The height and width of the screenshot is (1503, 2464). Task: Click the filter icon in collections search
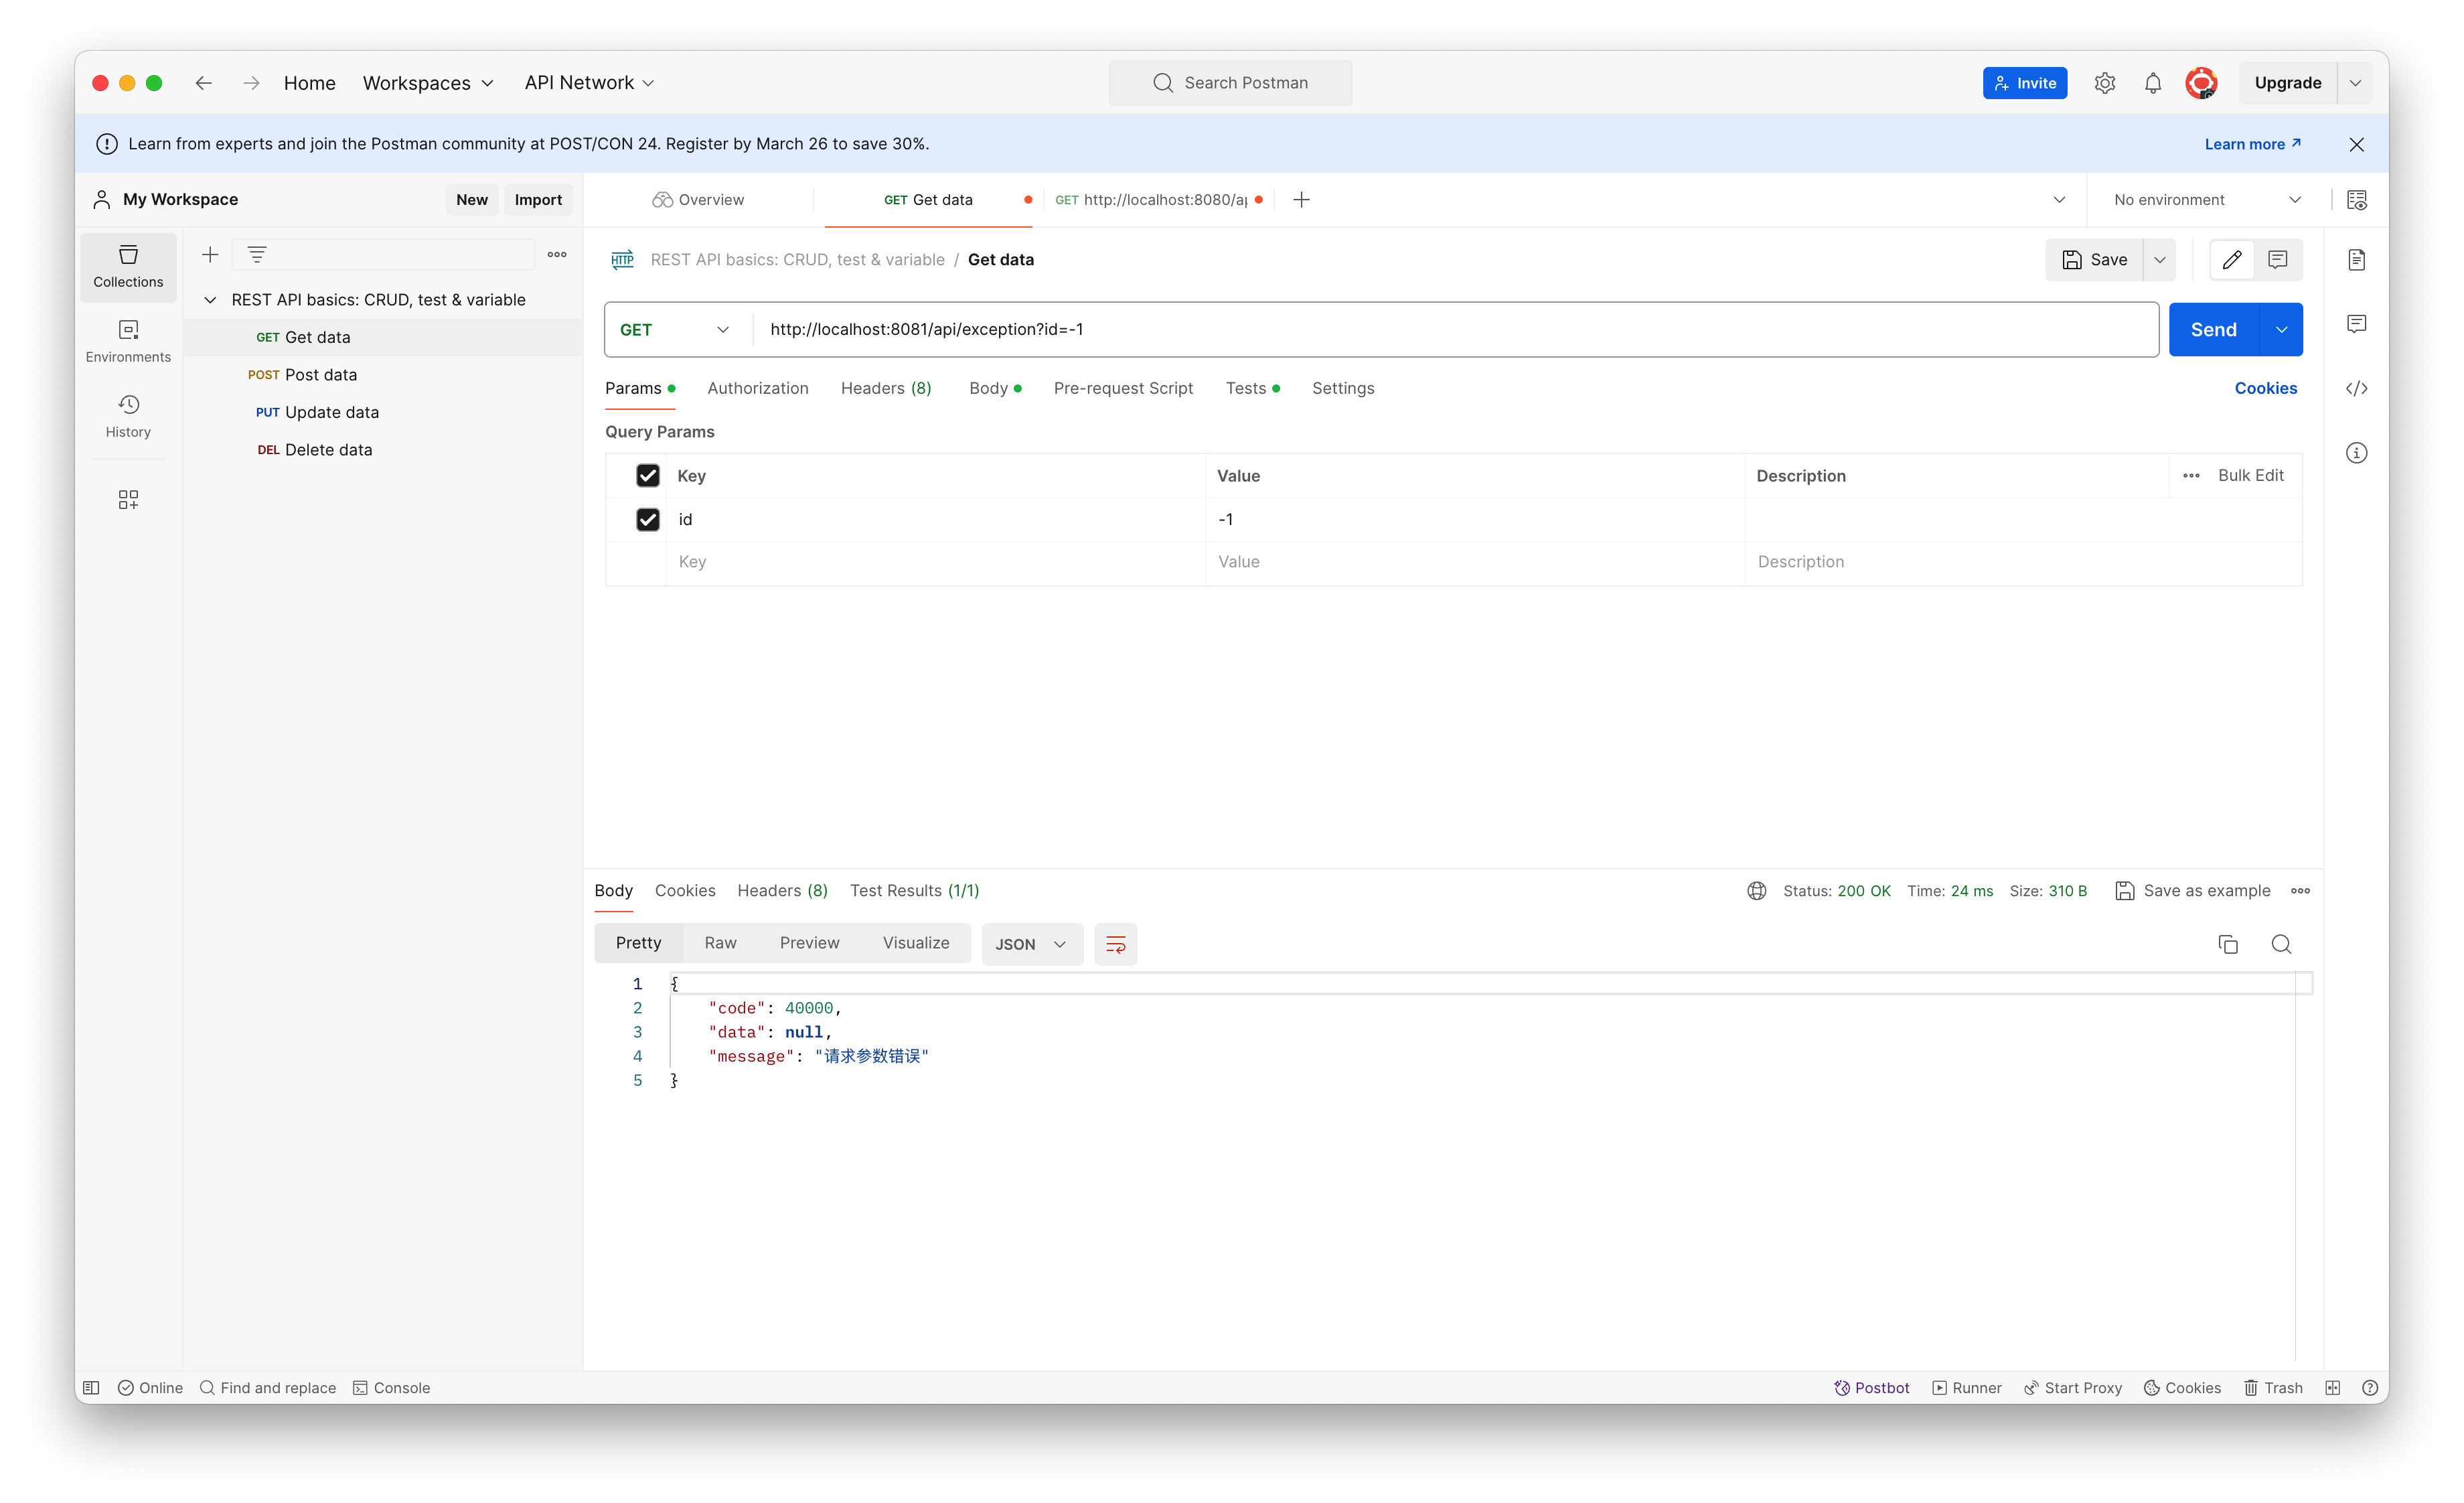(x=257, y=255)
